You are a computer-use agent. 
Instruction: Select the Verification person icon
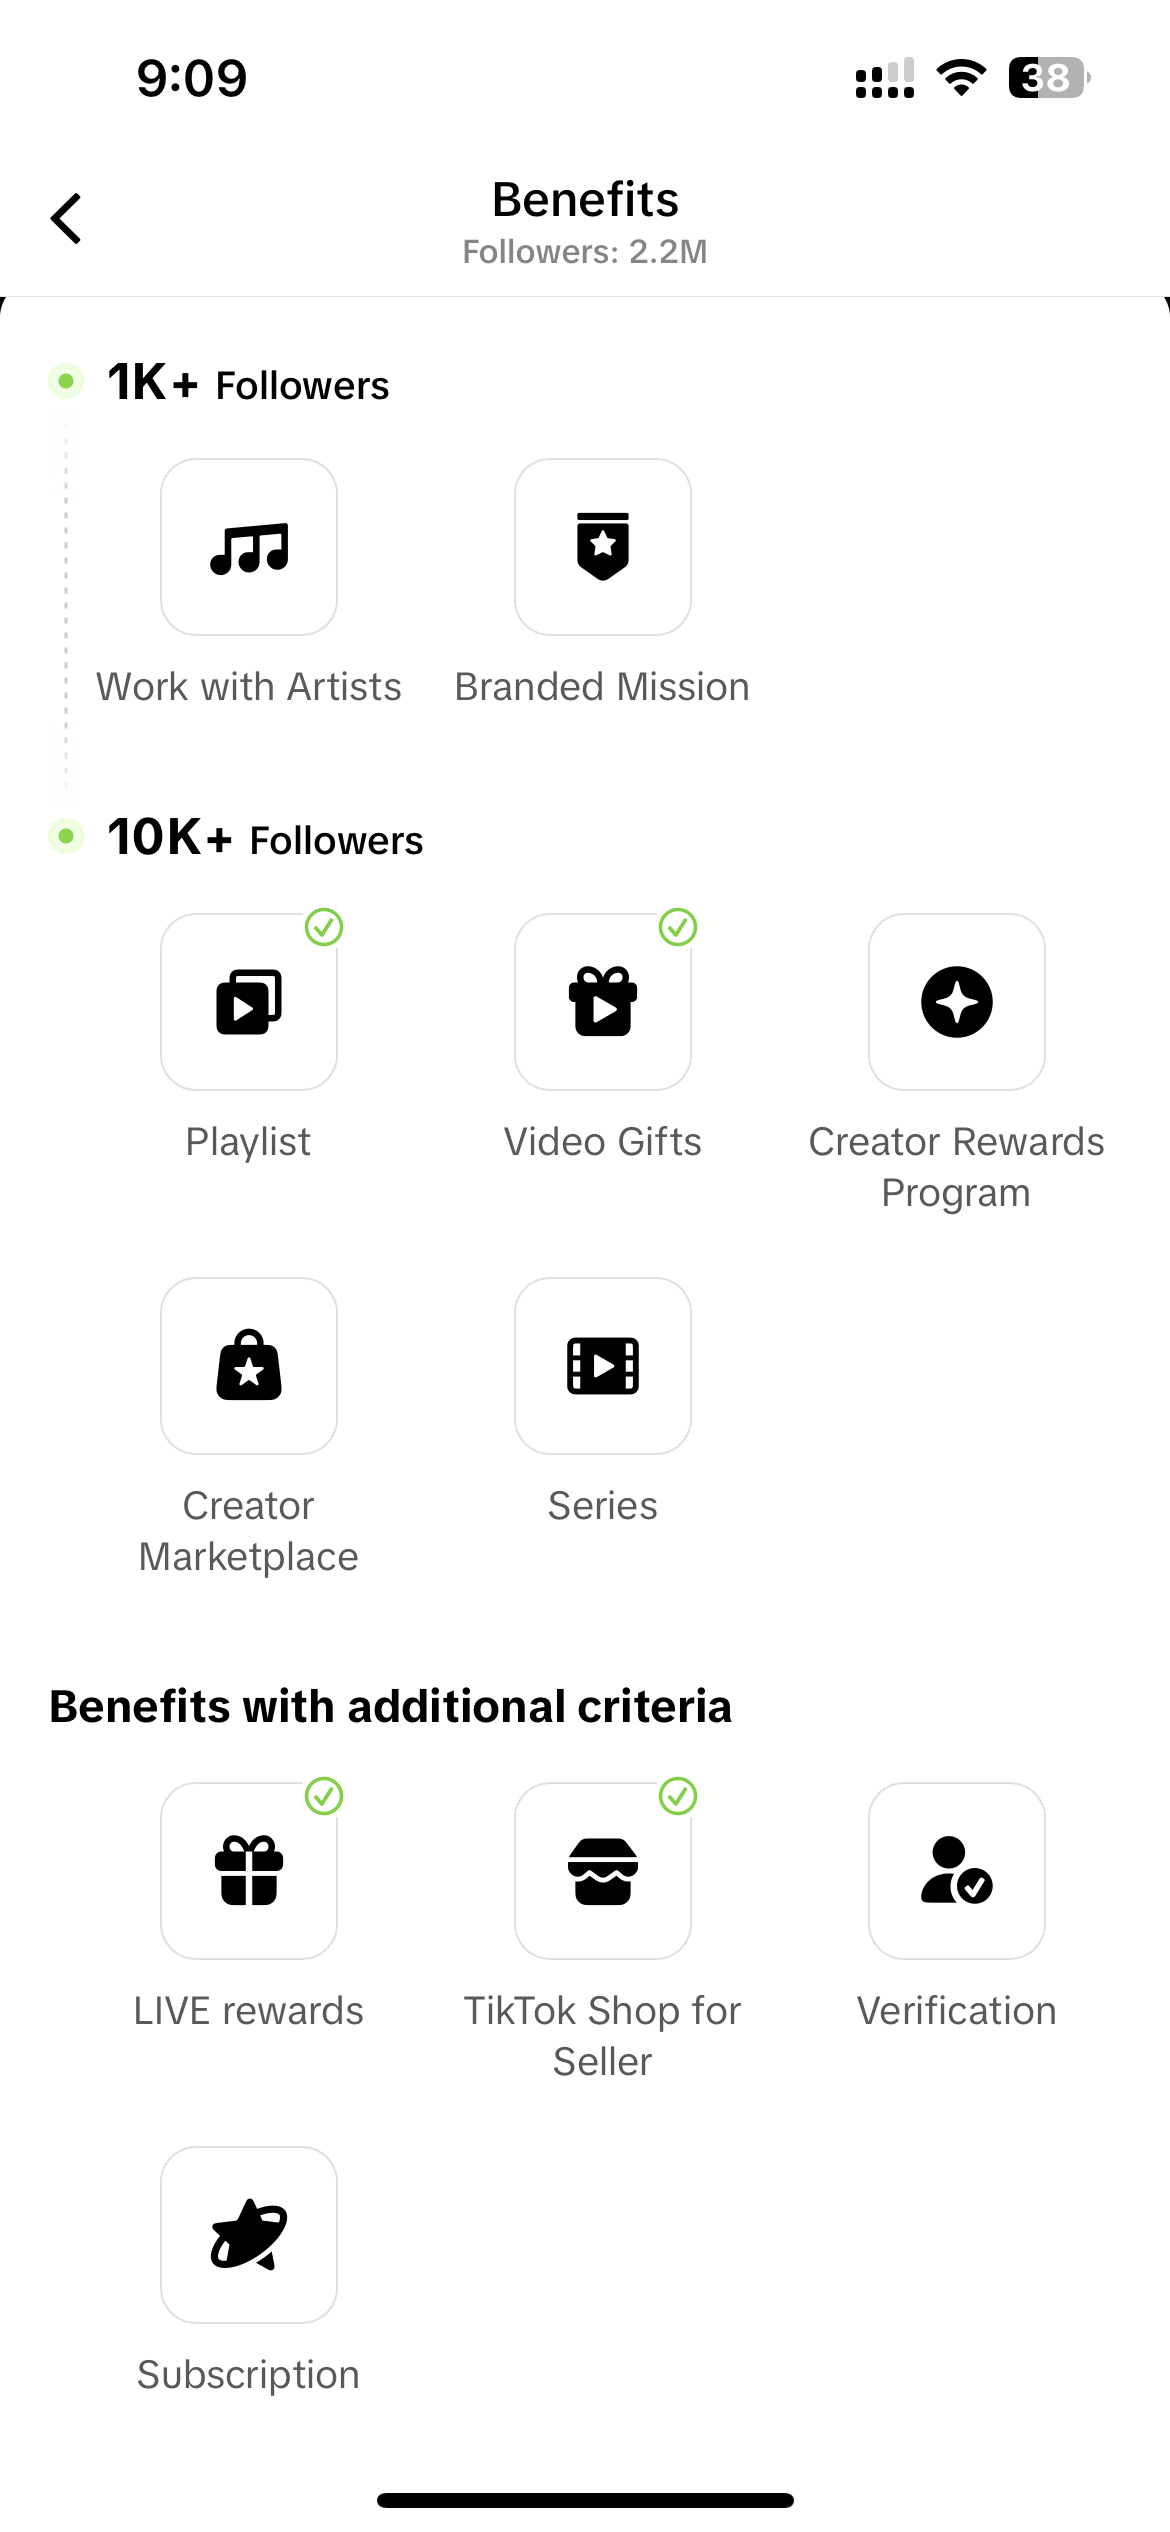957,1871
